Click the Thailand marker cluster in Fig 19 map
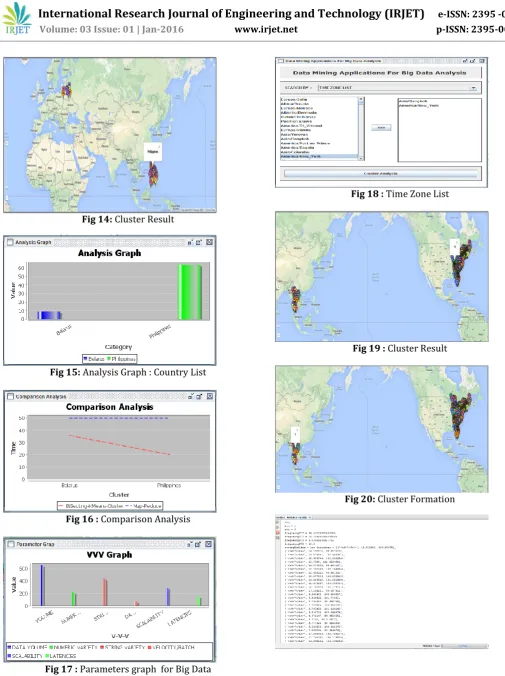 [295, 299]
